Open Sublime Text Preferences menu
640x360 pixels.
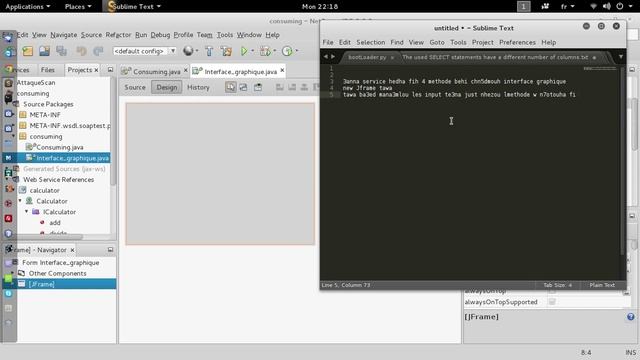click(x=517, y=42)
